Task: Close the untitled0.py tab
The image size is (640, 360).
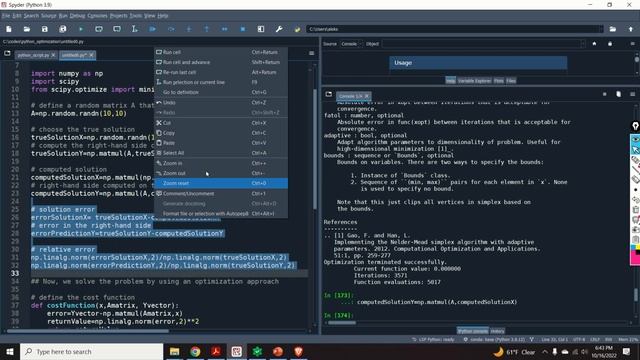Action: coord(91,55)
